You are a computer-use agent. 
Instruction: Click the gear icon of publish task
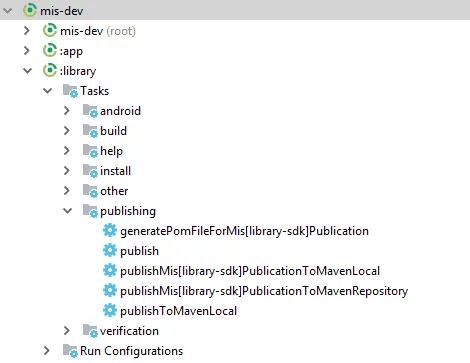[110, 250]
